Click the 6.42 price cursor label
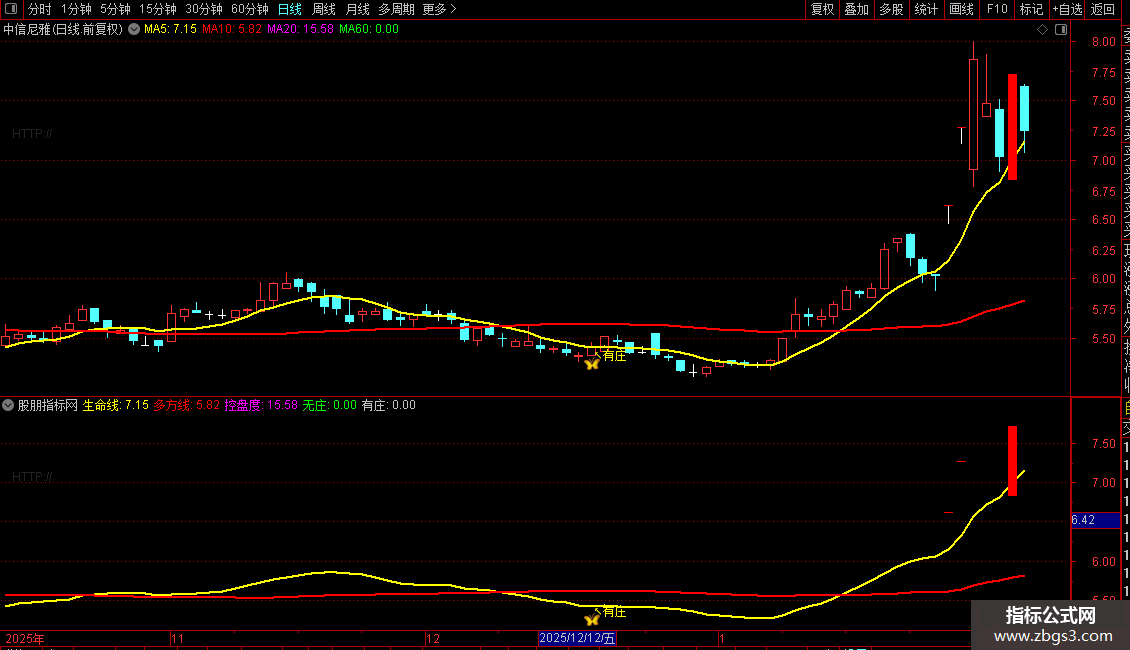The height and width of the screenshot is (650, 1130). [1095, 520]
